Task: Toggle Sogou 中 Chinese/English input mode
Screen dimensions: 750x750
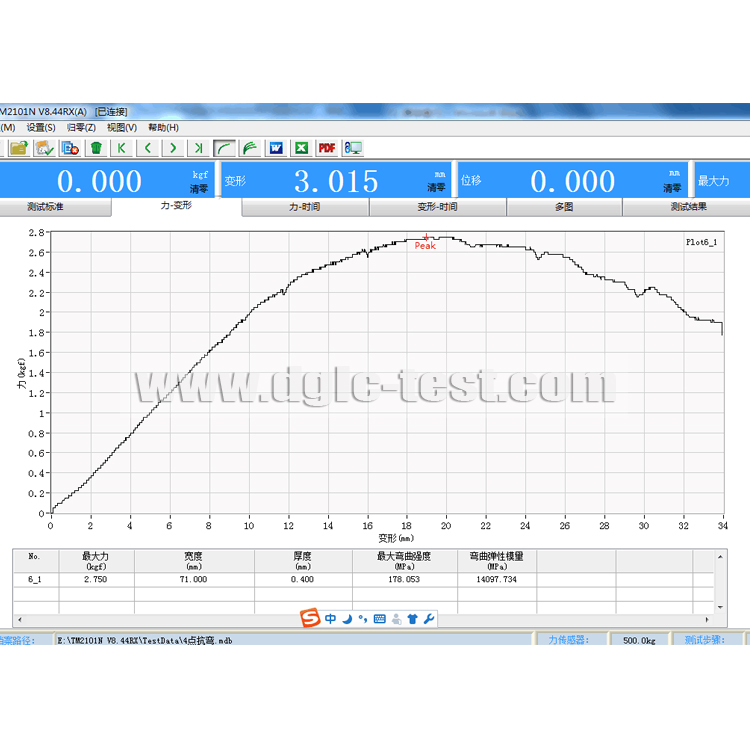Action: [x=330, y=619]
